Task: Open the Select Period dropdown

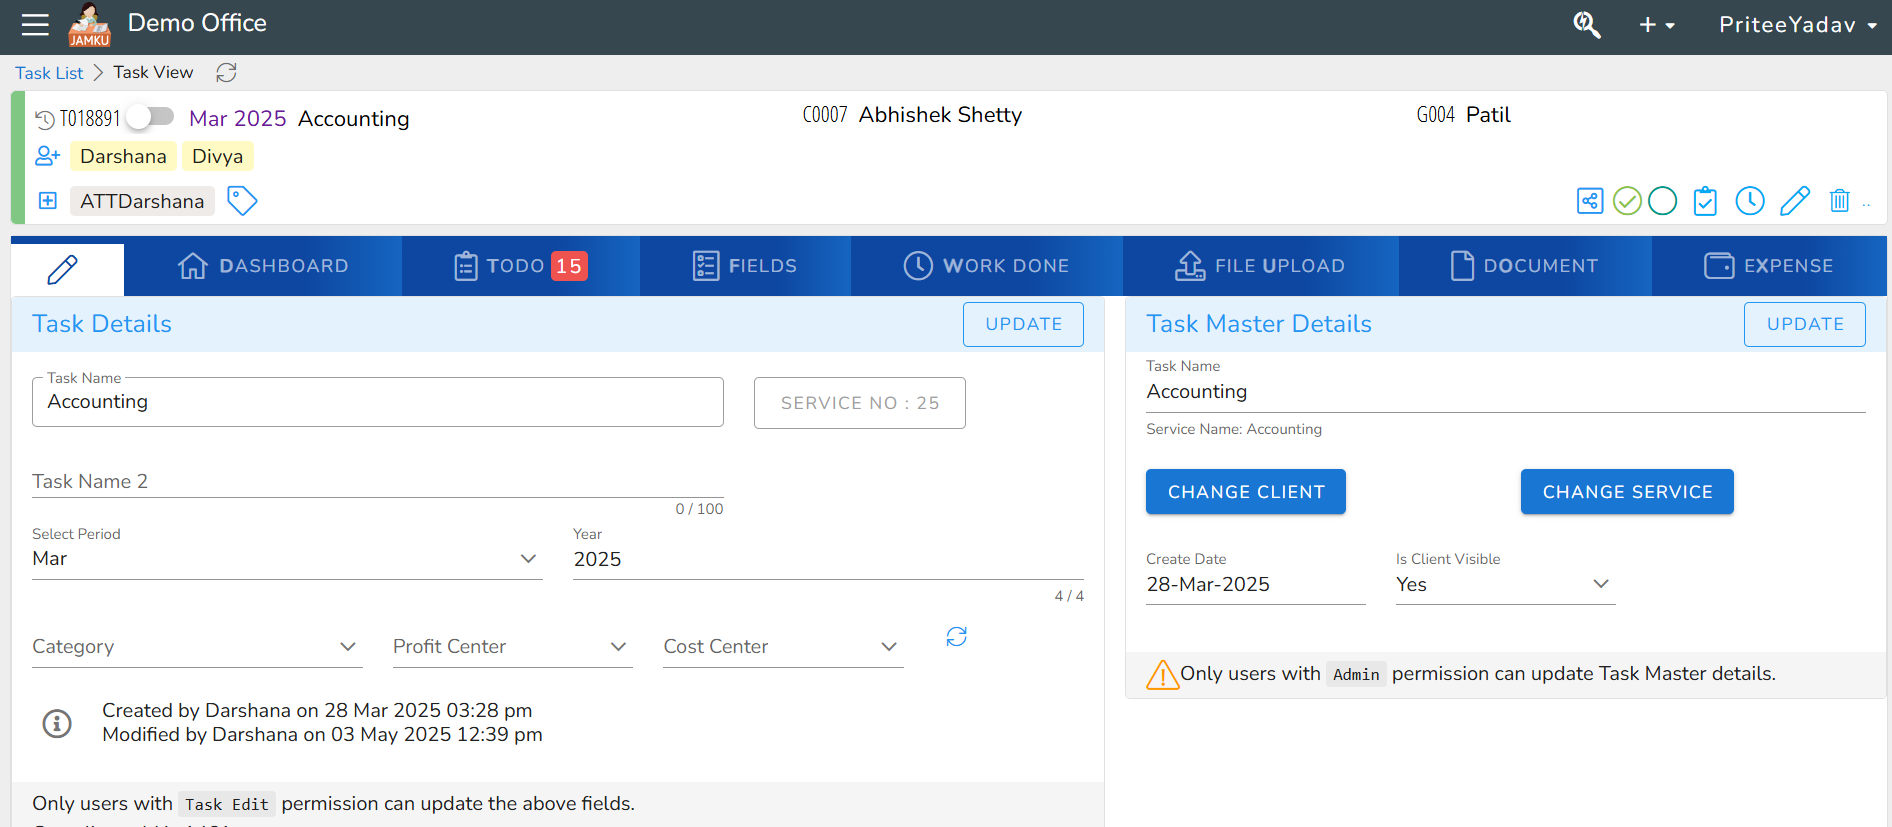Action: coord(287,559)
